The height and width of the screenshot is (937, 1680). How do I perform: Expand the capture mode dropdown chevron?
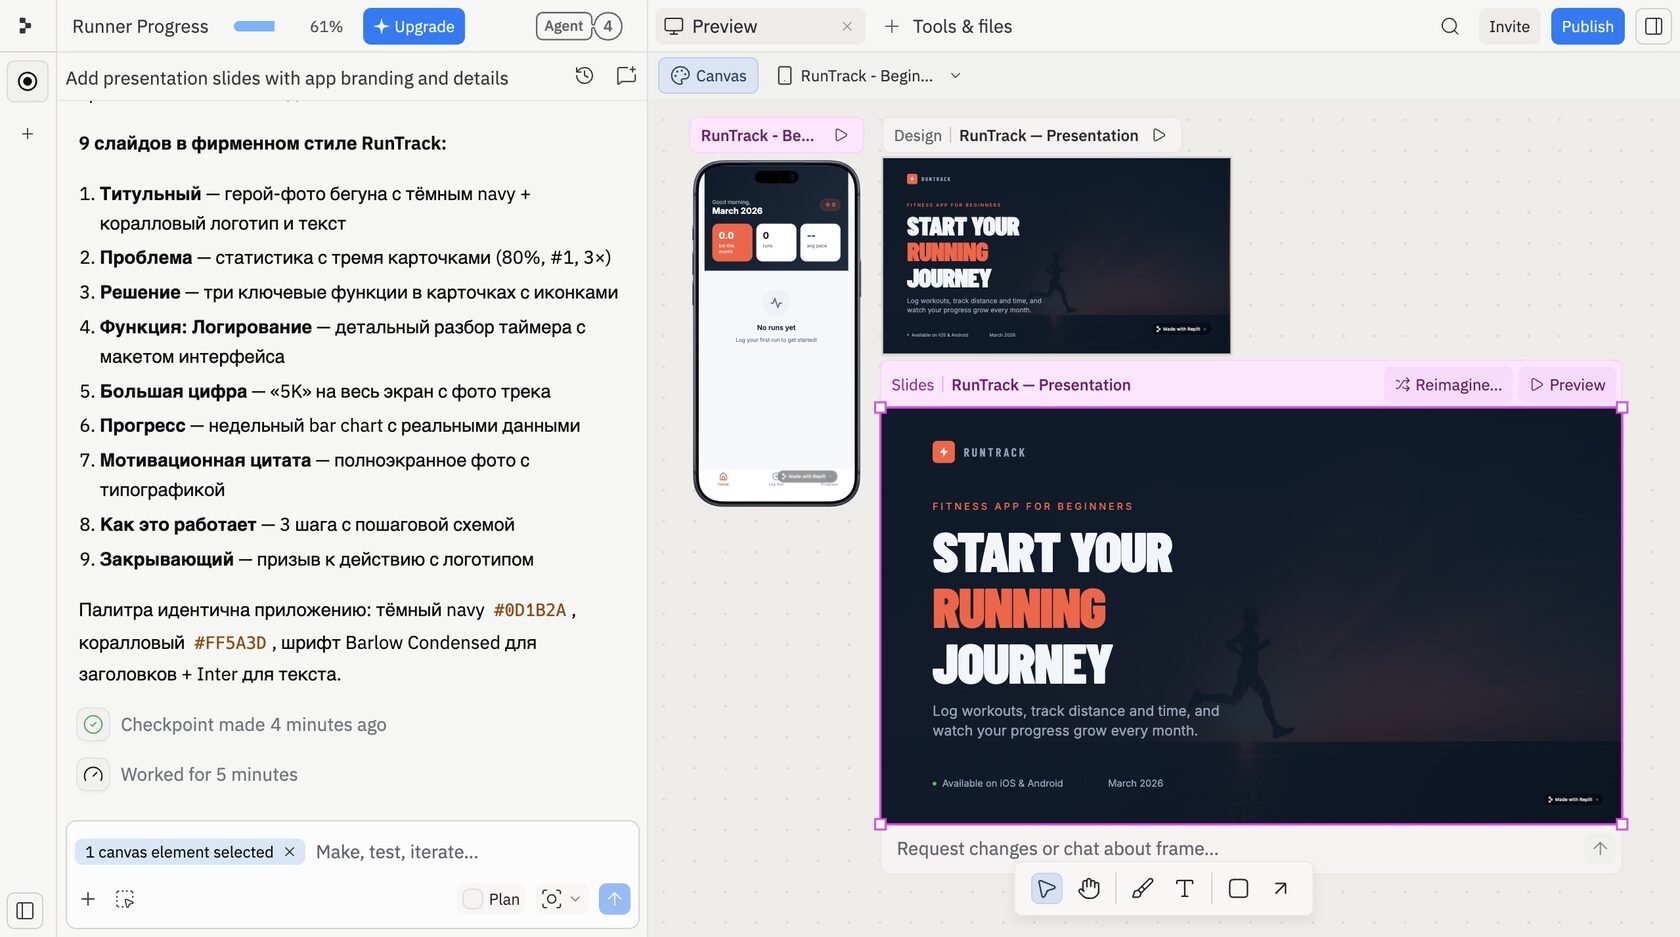[x=575, y=899]
